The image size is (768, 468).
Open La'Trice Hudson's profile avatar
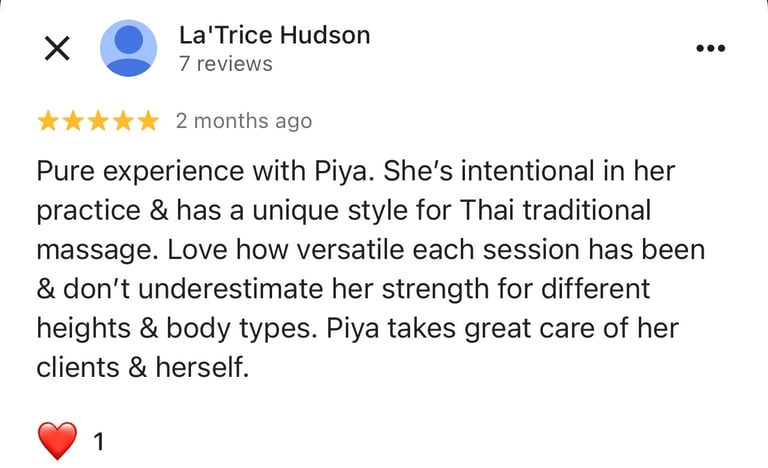pyautogui.click(x=128, y=48)
